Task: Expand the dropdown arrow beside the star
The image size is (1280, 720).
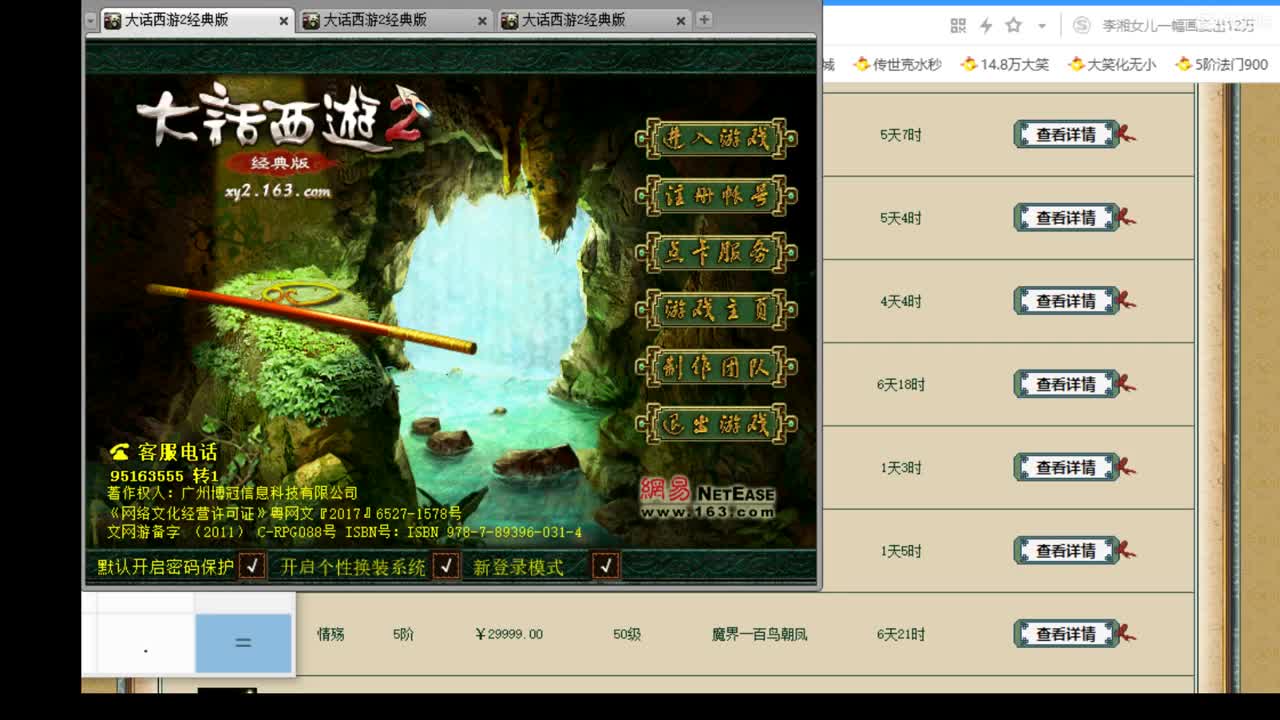Action: pyautogui.click(x=1041, y=26)
